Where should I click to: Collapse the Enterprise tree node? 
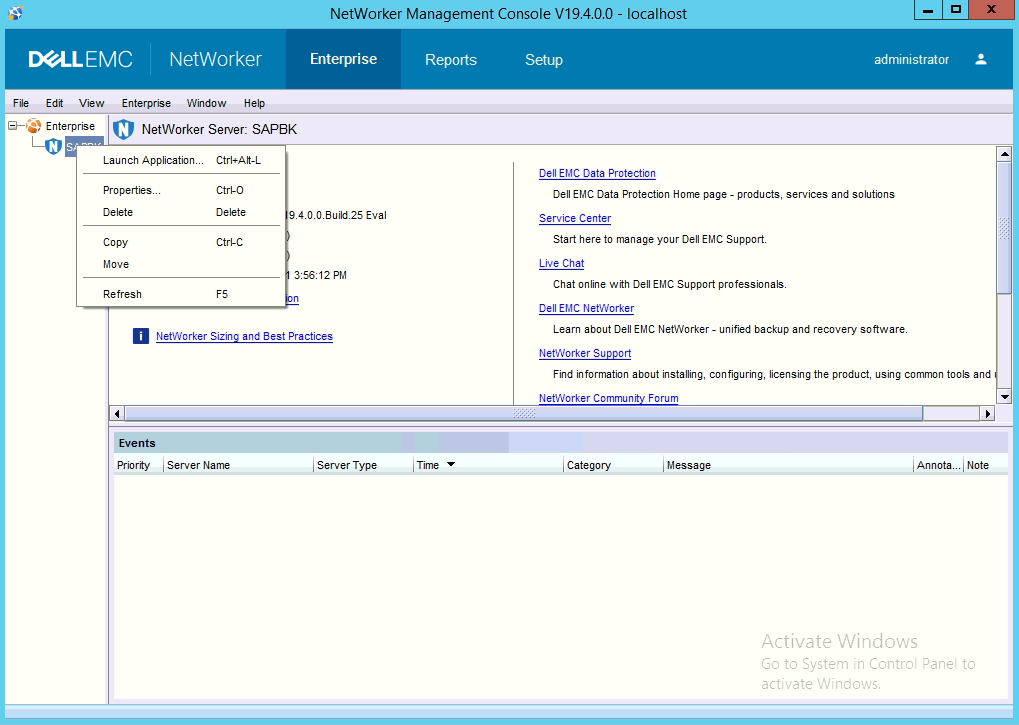[x=13, y=126]
